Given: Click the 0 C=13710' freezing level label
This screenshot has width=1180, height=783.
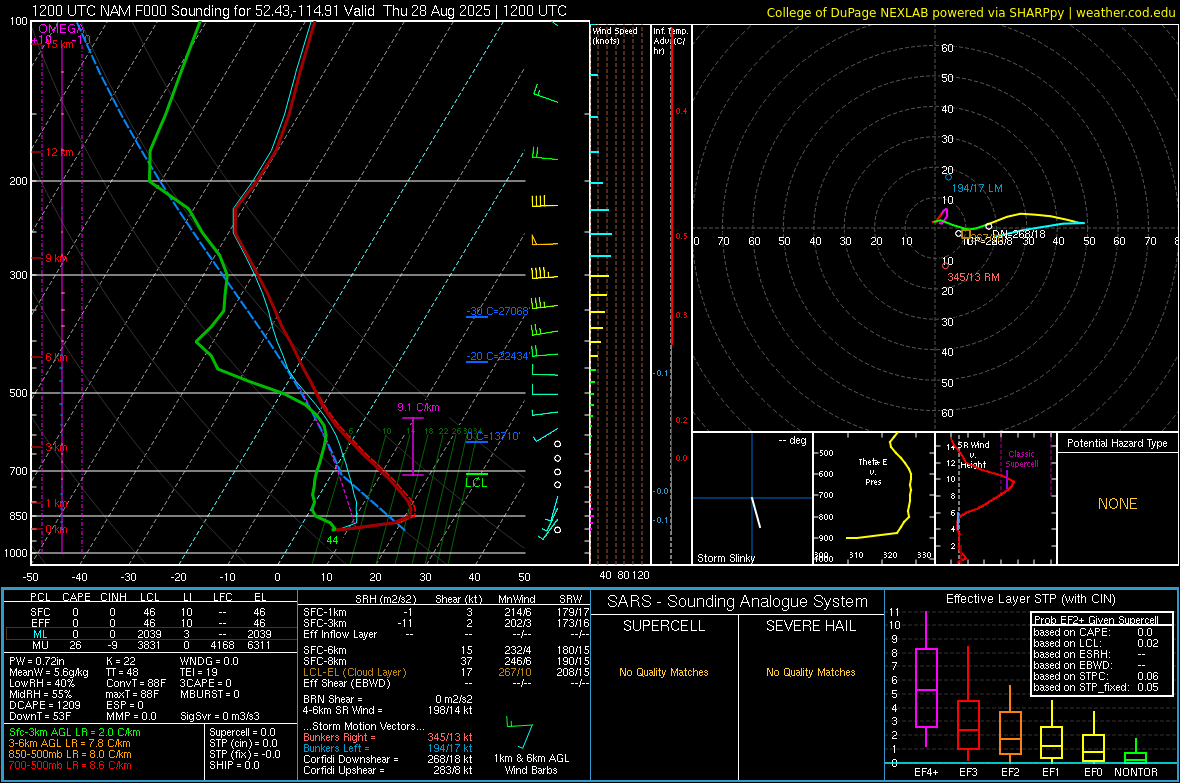Looking at the screenshot, I should pos(493,436).
